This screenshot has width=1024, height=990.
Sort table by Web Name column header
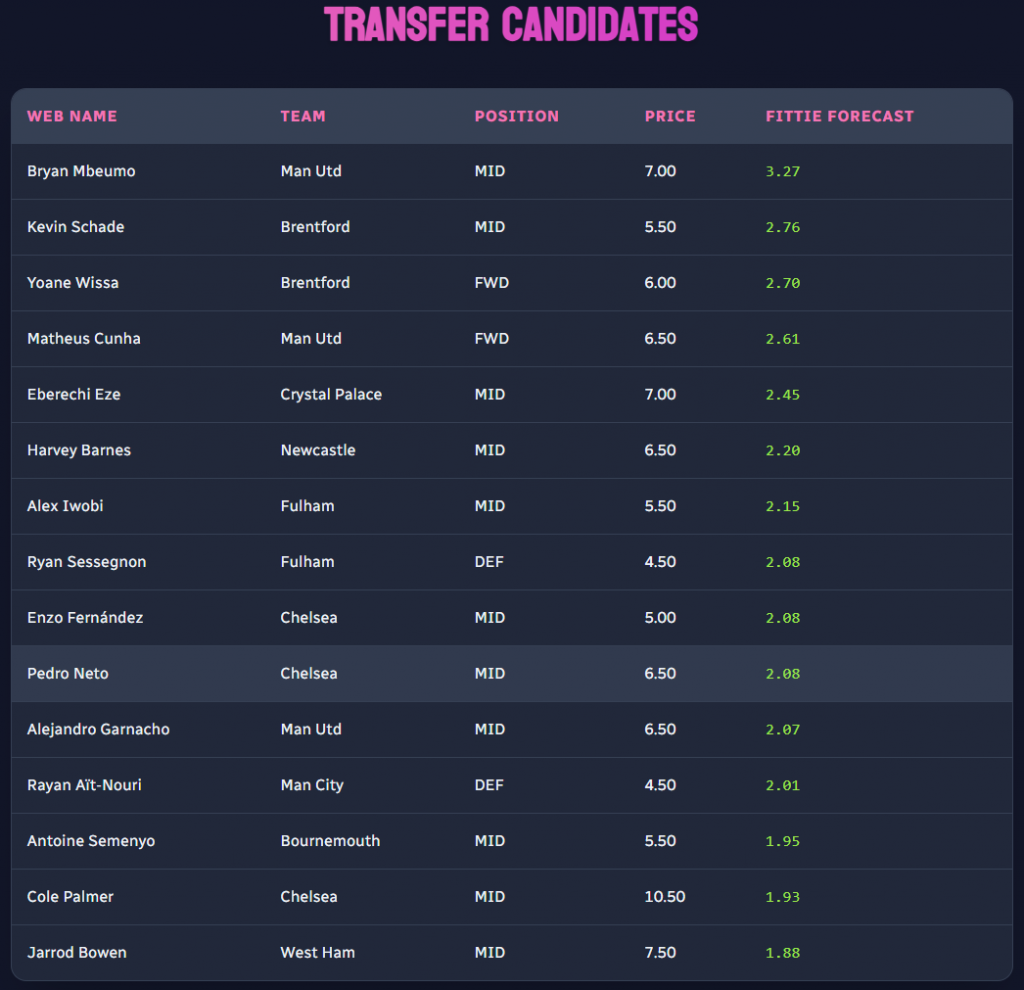coord(72,116)
